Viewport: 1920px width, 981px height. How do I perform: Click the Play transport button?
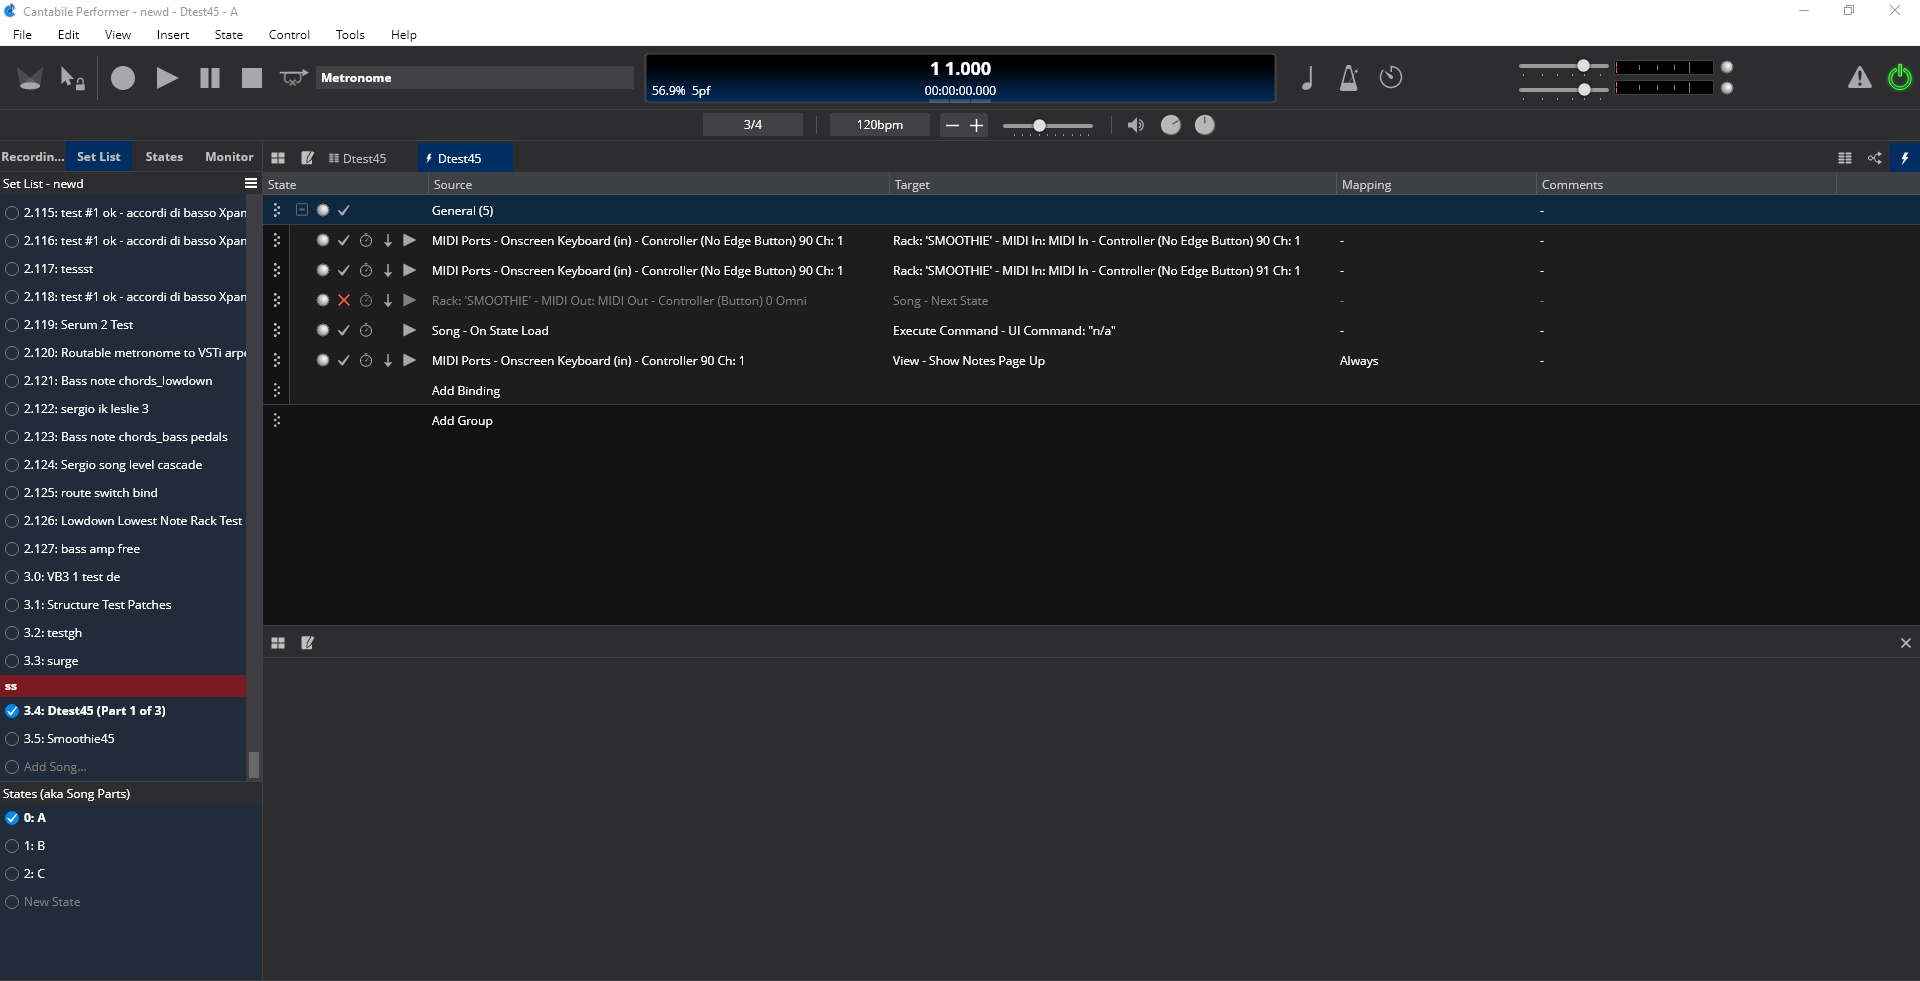click(x=167, y=78)
